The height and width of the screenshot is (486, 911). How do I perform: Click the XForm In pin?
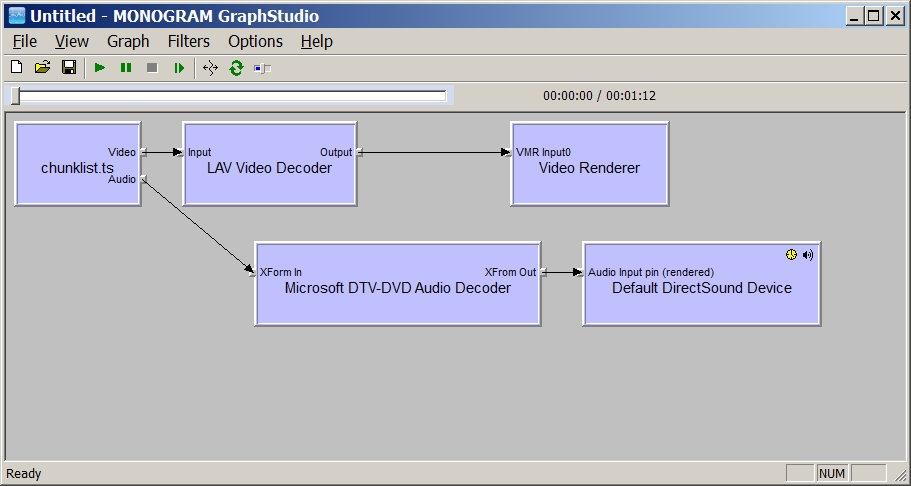click(x=253, y=272)
